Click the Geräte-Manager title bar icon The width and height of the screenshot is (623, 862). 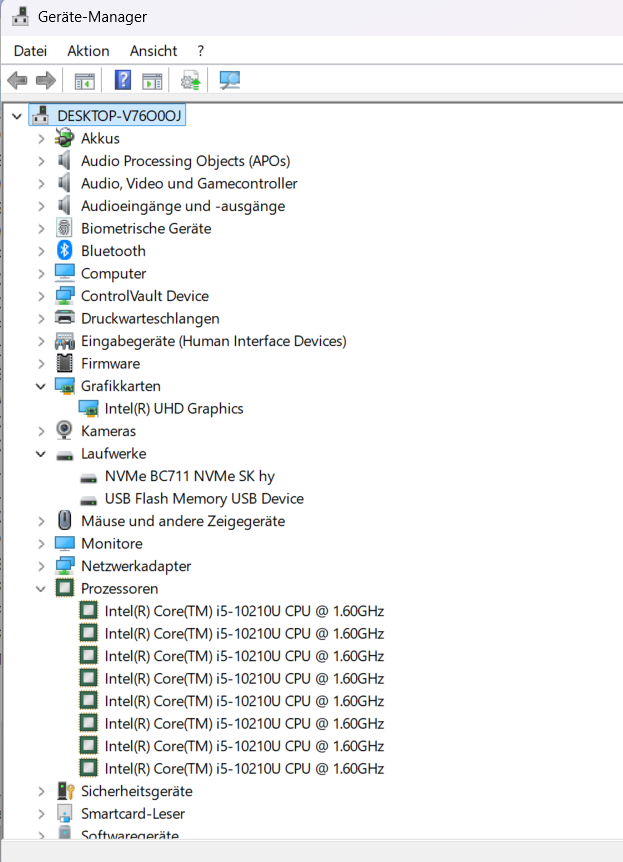point(20,16)
